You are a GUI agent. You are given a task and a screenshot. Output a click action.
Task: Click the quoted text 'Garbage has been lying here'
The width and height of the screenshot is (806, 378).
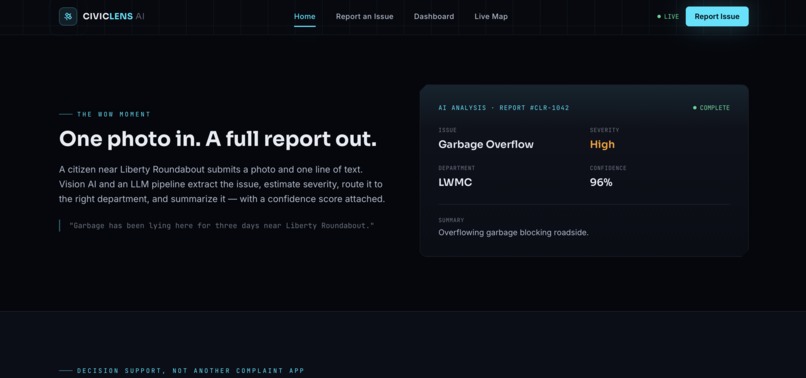[222, 225]
